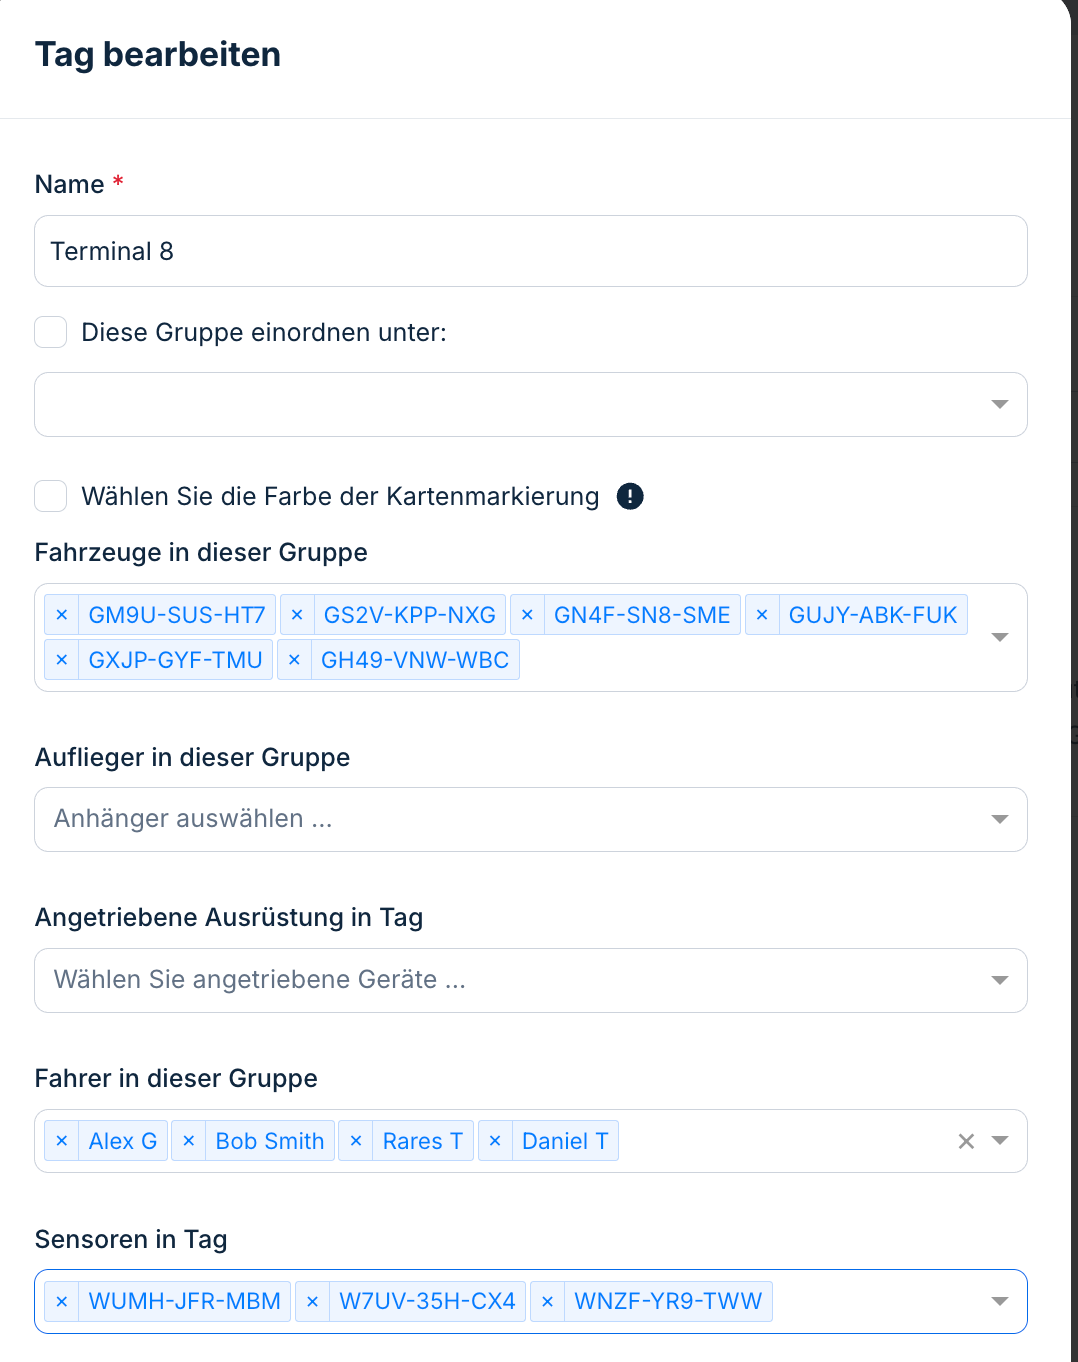
Task: Open the parent group dropdown
Action: click(999, 404)
